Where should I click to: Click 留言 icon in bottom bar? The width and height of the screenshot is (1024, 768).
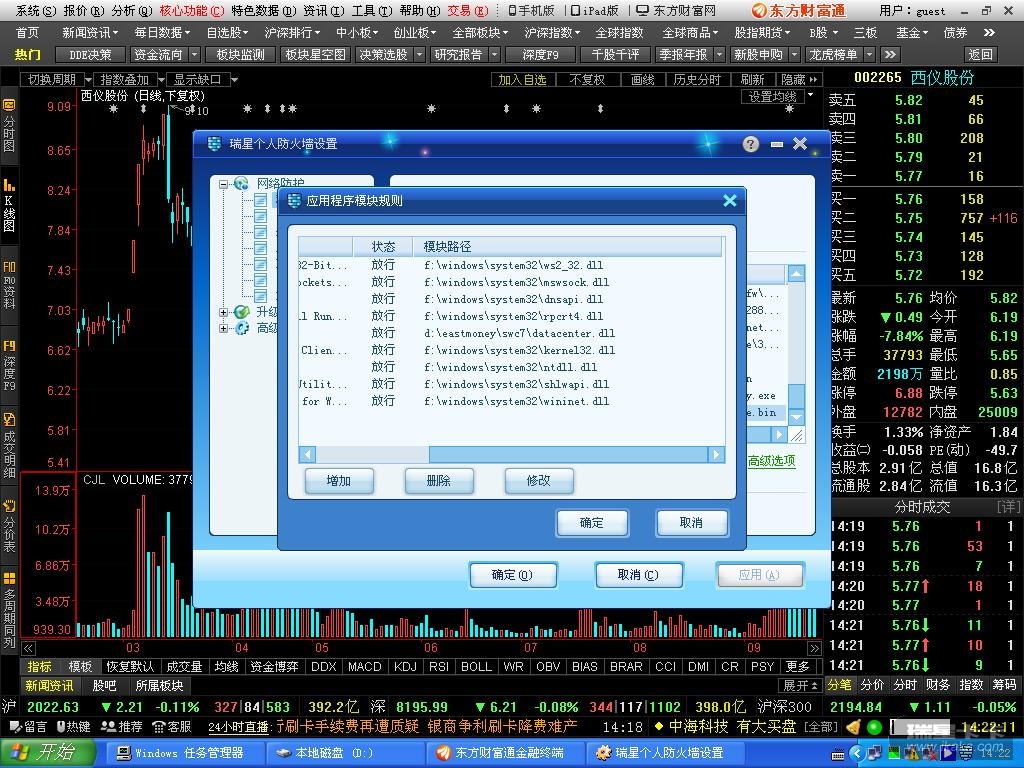click(16, 726)
